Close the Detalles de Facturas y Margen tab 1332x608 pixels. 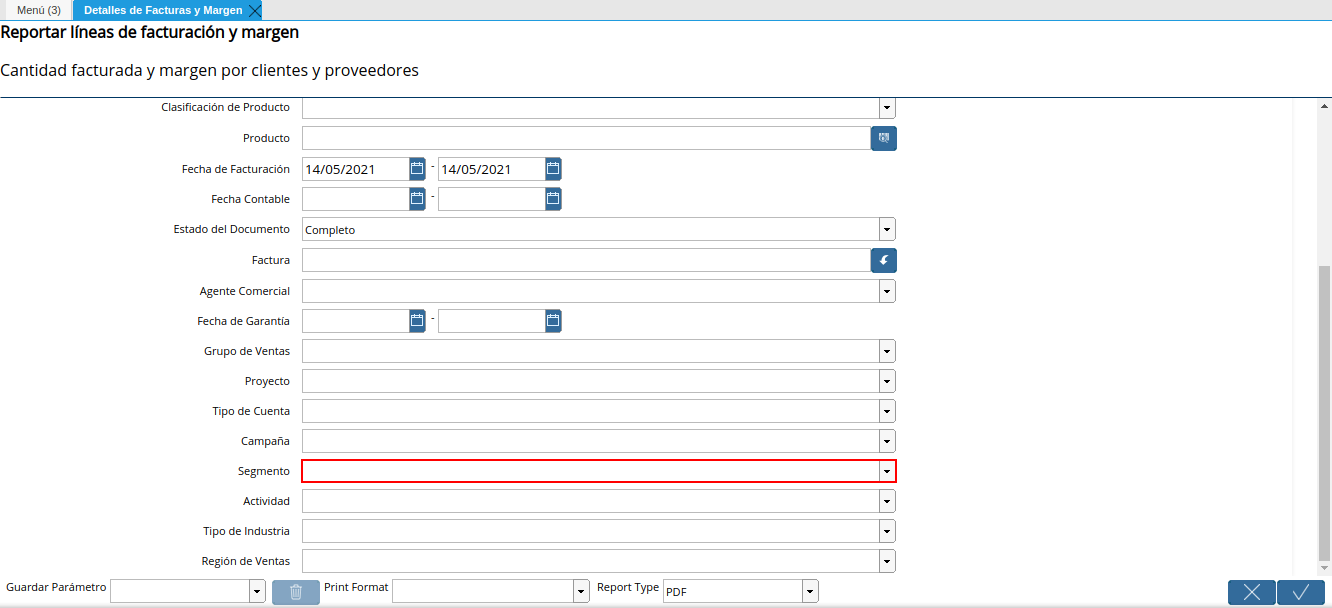pos(254,11)
